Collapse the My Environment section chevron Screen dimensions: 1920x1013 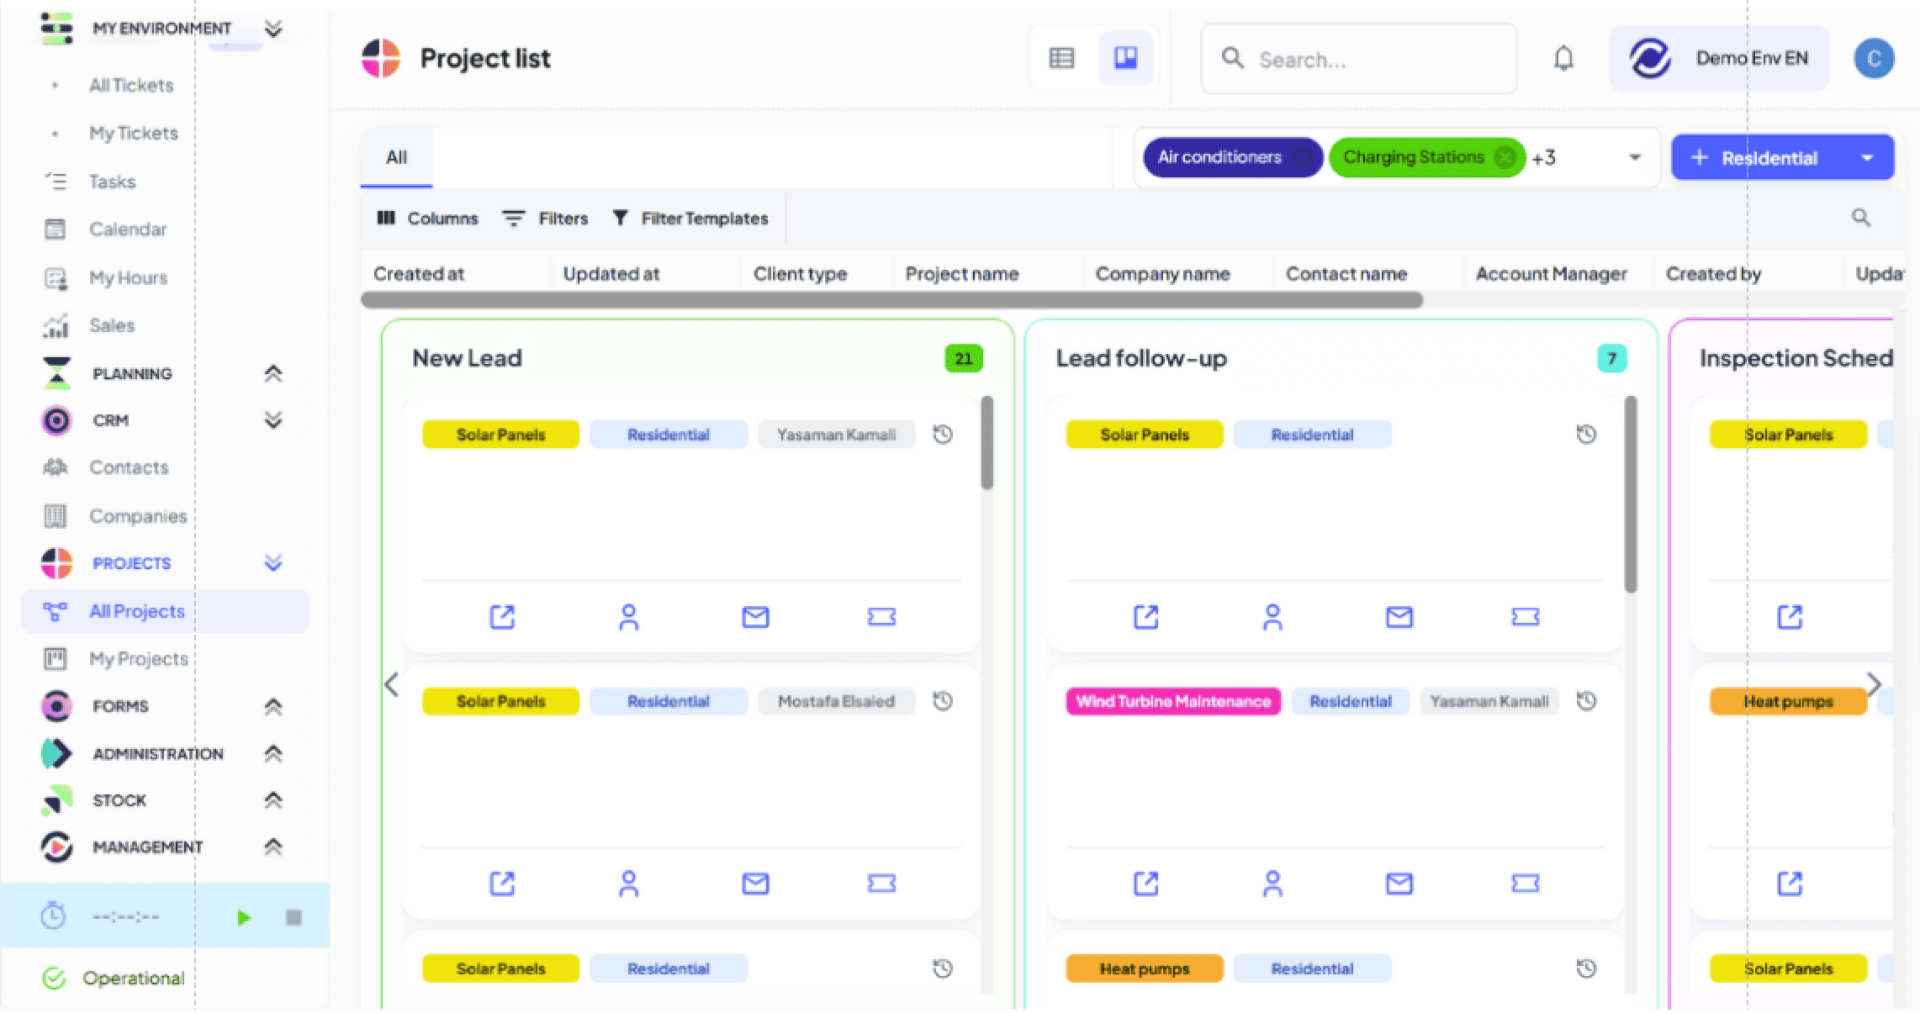[273, 29]
